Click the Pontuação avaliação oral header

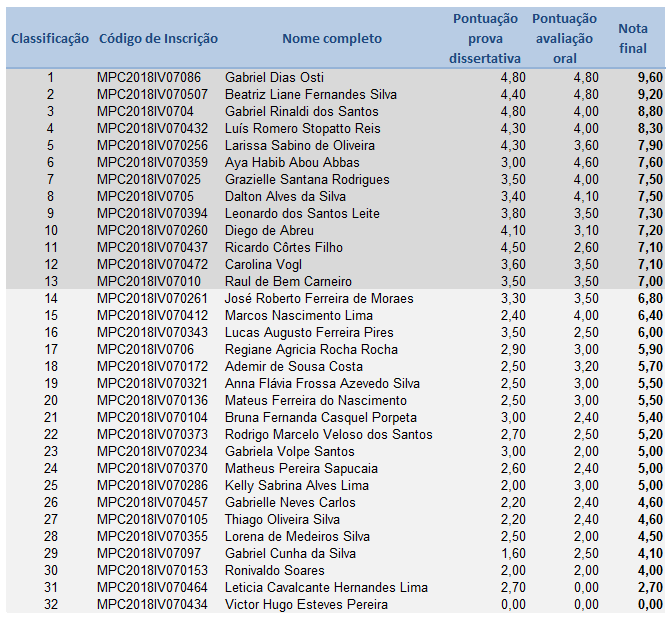pos(564,39)
